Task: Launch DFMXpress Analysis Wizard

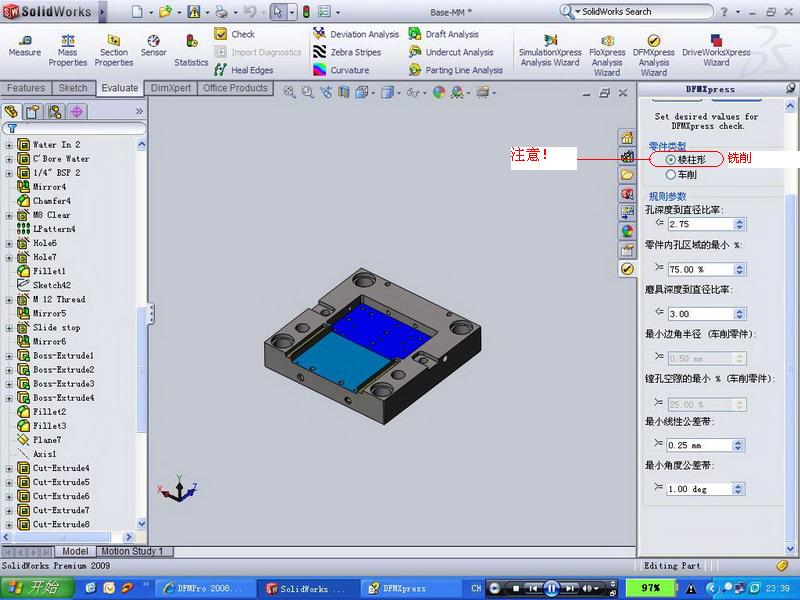Action: [x=654, y=55]
